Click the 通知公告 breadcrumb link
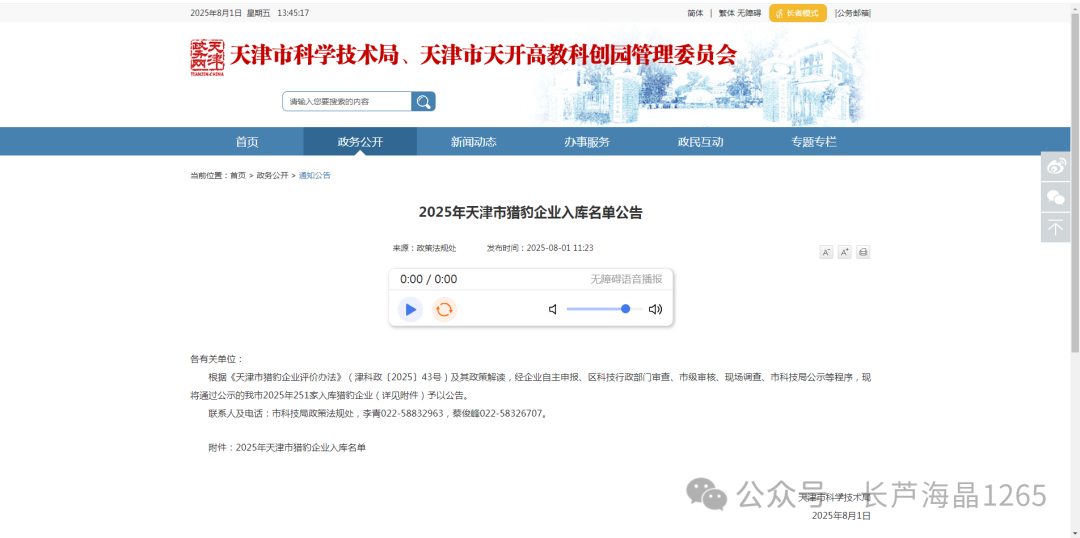 [x=314, y=175]
